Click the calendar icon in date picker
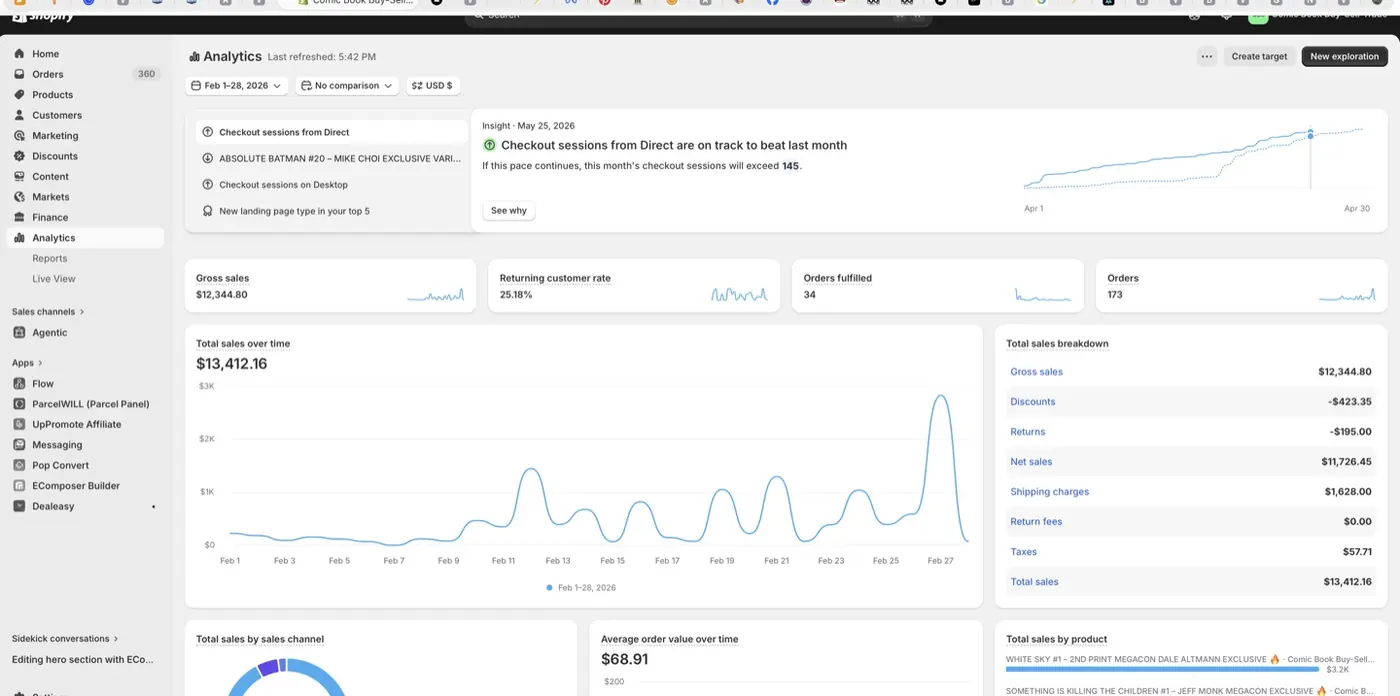 coord(196,86)
